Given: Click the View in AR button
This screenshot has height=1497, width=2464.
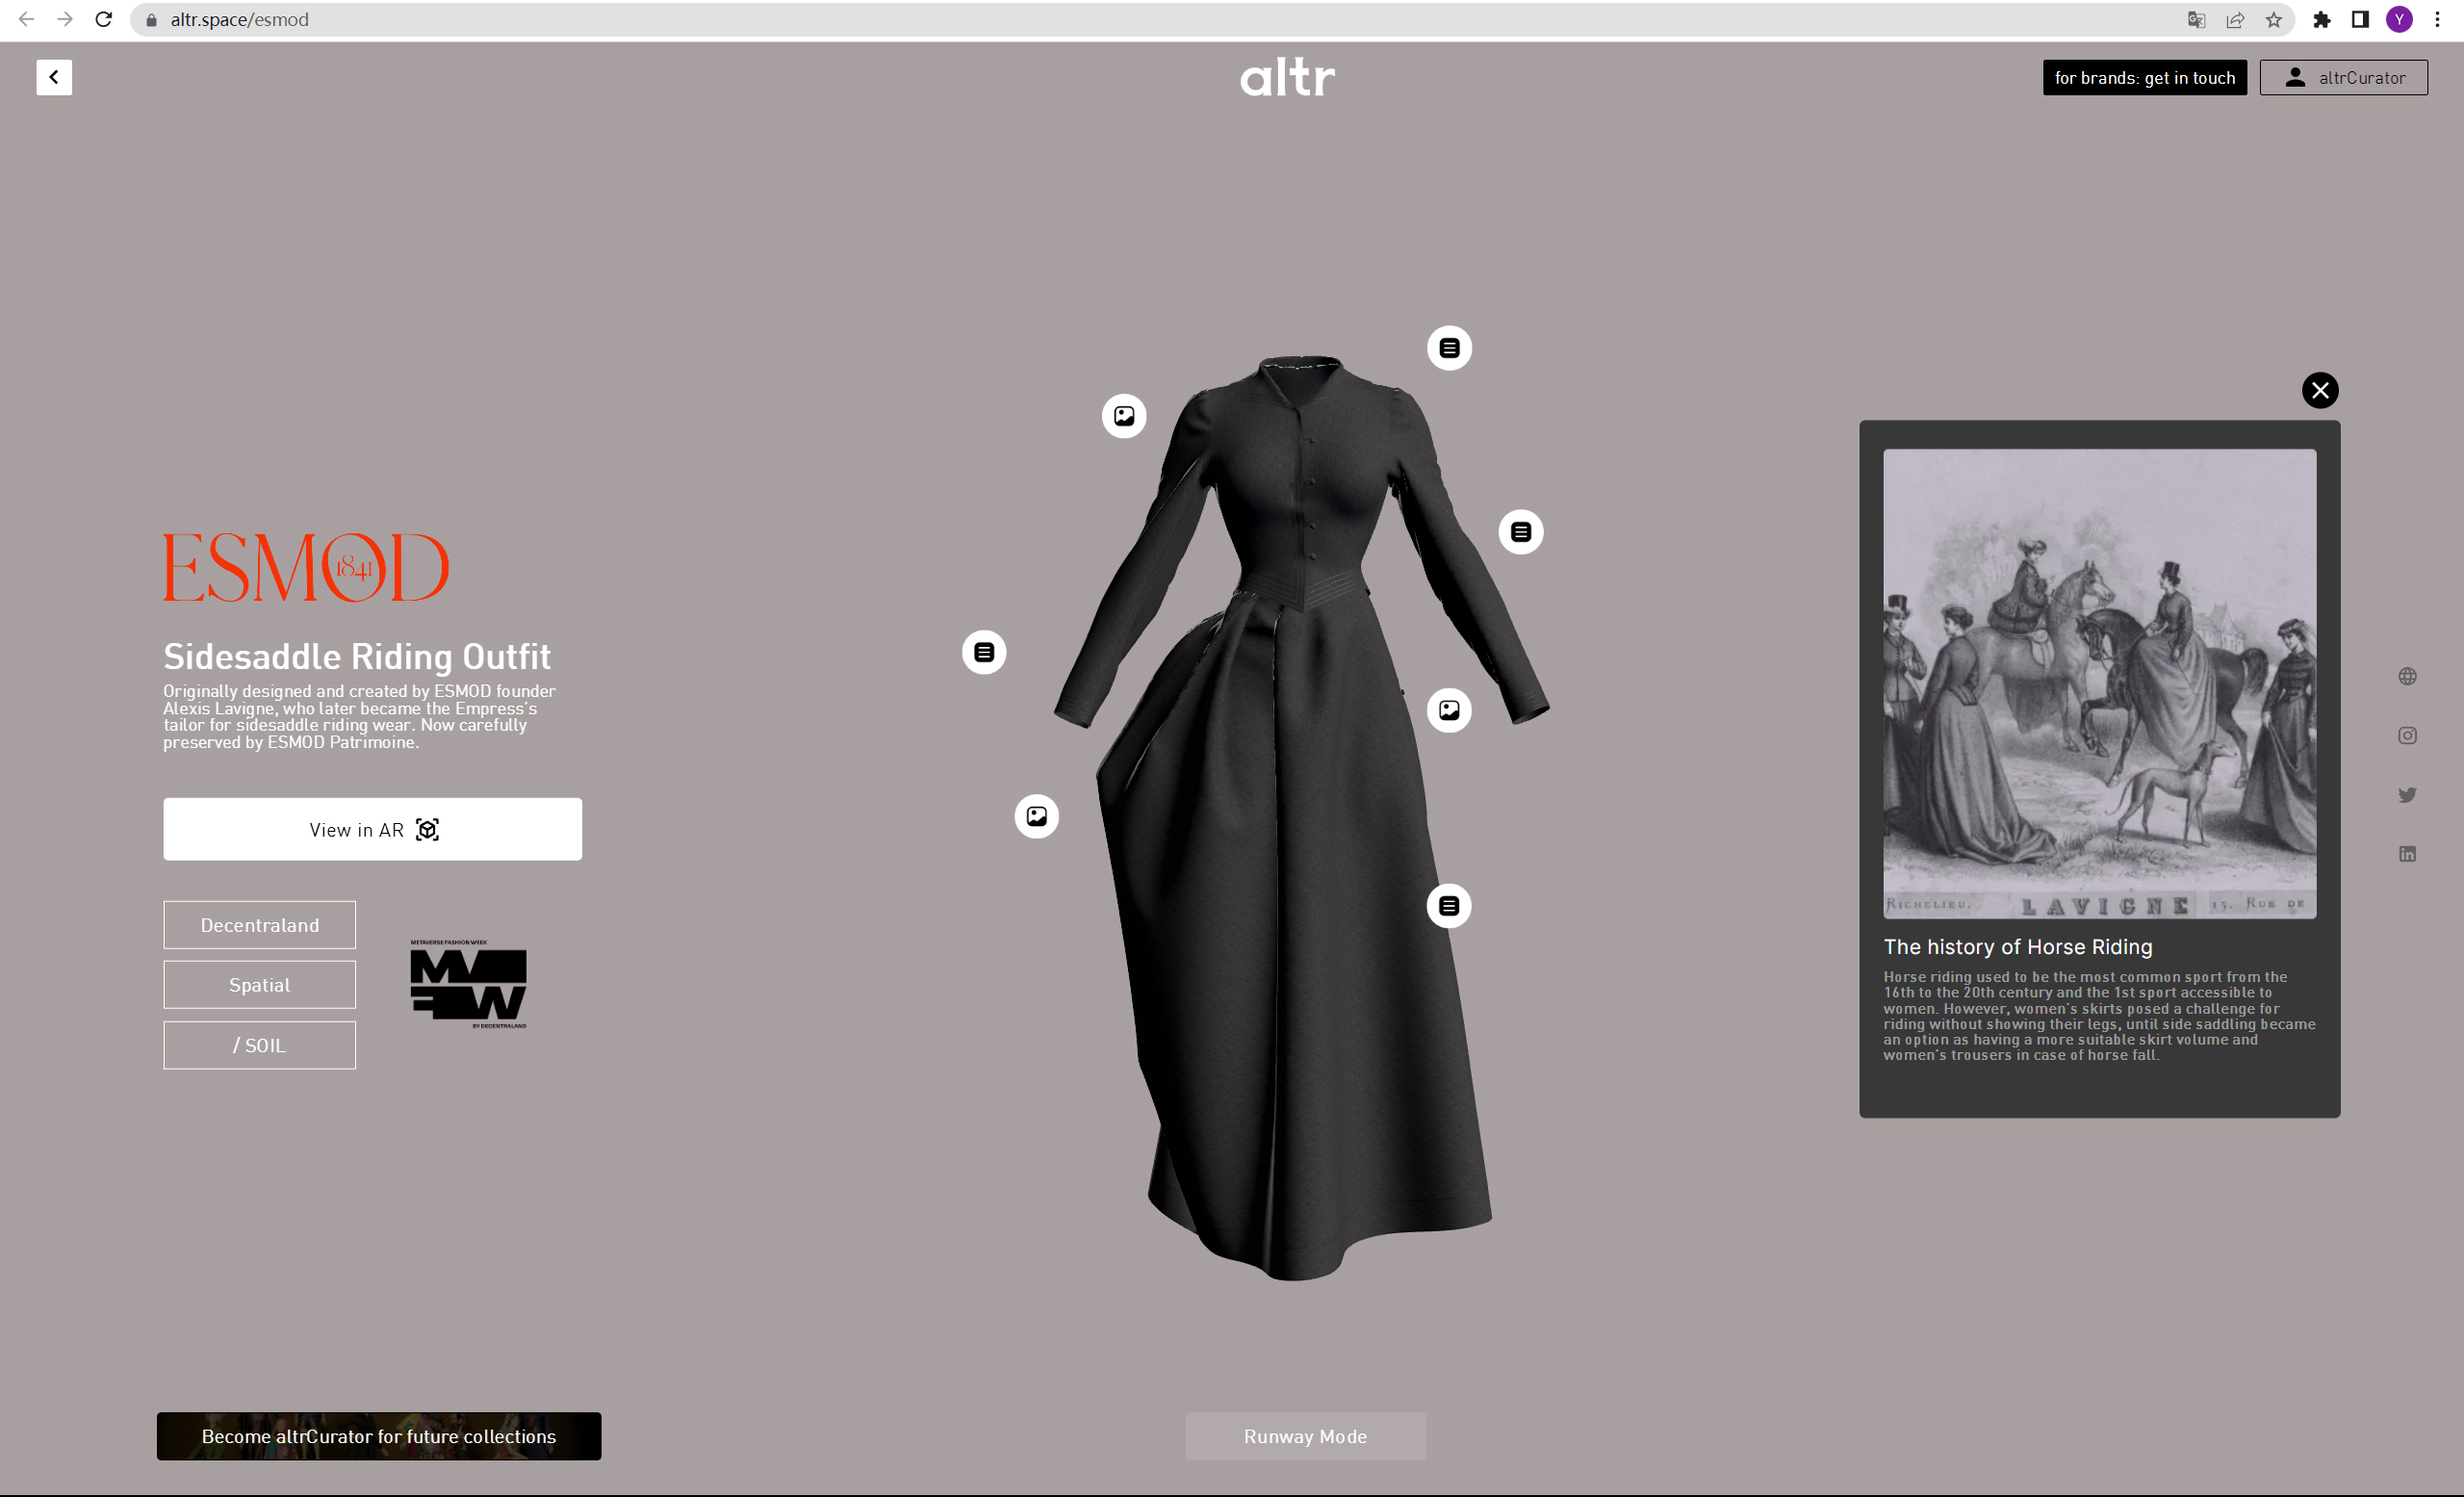Looking at the screenshot, I should pyautogui.click(x=372, y=829).
